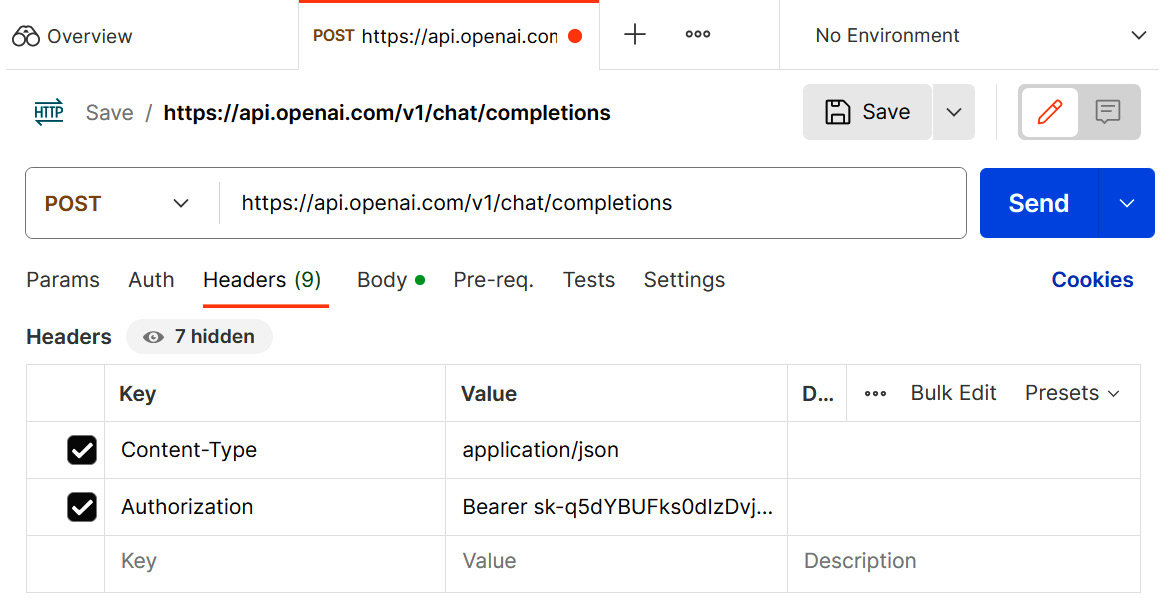Open the Overview tab
Image resolution: width=1165 pixels, height=599 pixels.
tap(72, 36)
